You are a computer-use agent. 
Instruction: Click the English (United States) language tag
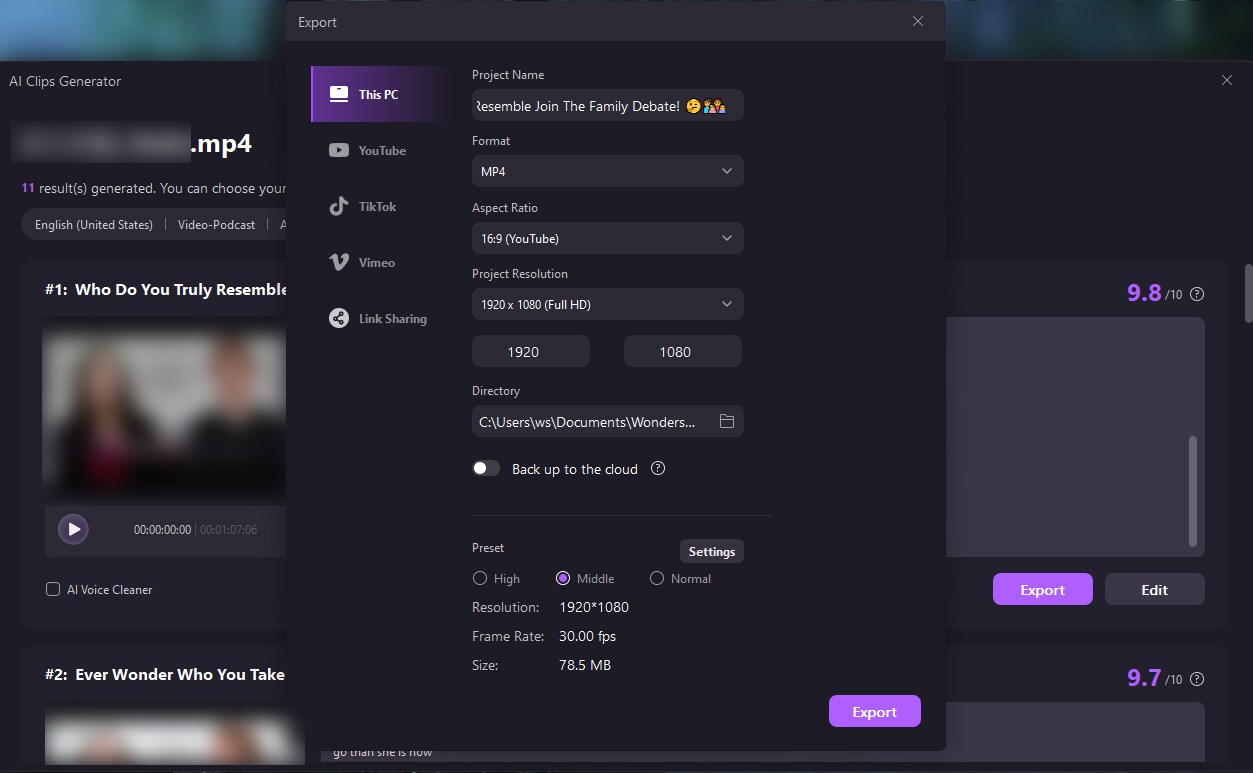[x=94, y=225]
